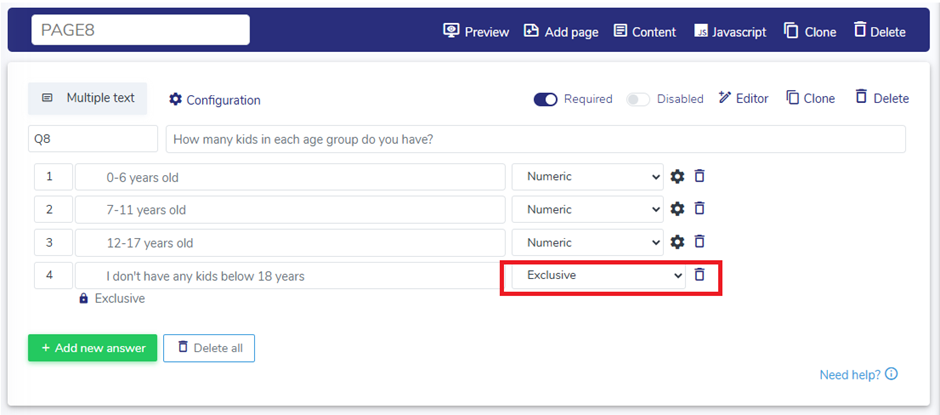Open the question Editor
This screenshot has width=940, height=415.
point(743,99)
